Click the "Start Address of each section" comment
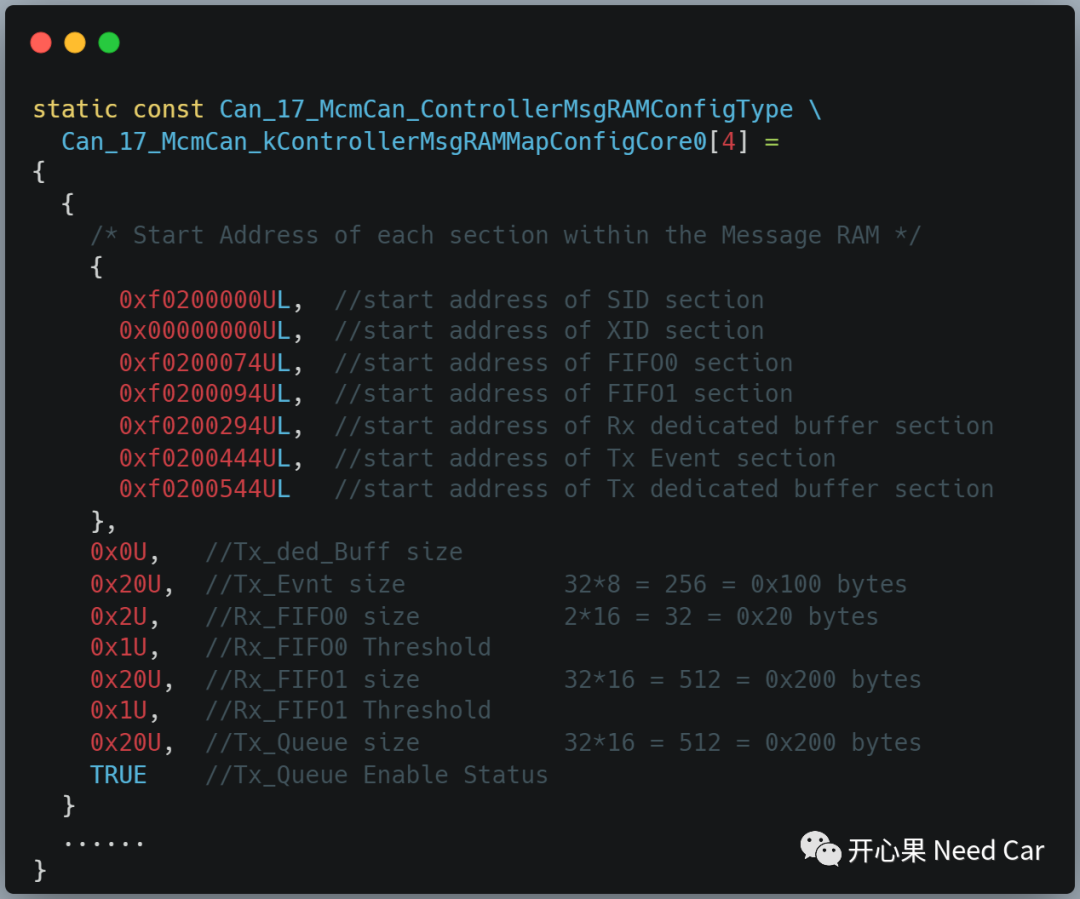 tap(505, 236)
